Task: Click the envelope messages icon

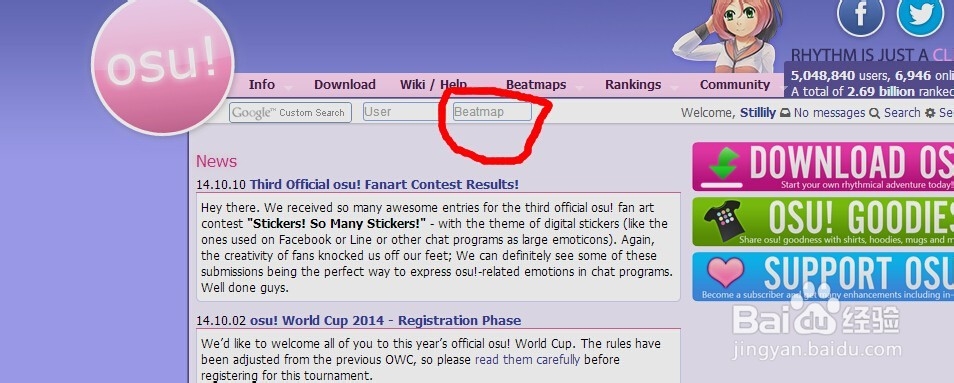Action: (x=785, y=113)
